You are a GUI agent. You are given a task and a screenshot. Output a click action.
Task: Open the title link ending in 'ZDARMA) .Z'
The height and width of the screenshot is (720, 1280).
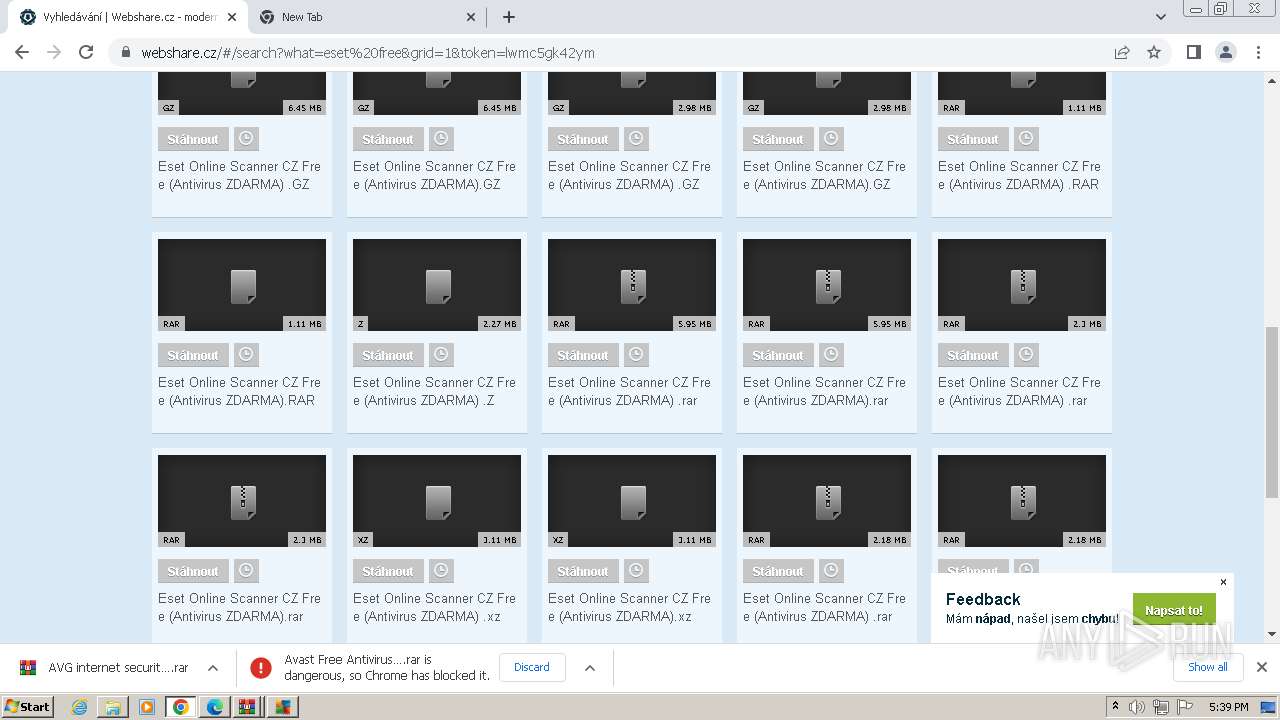coord(434,391)
